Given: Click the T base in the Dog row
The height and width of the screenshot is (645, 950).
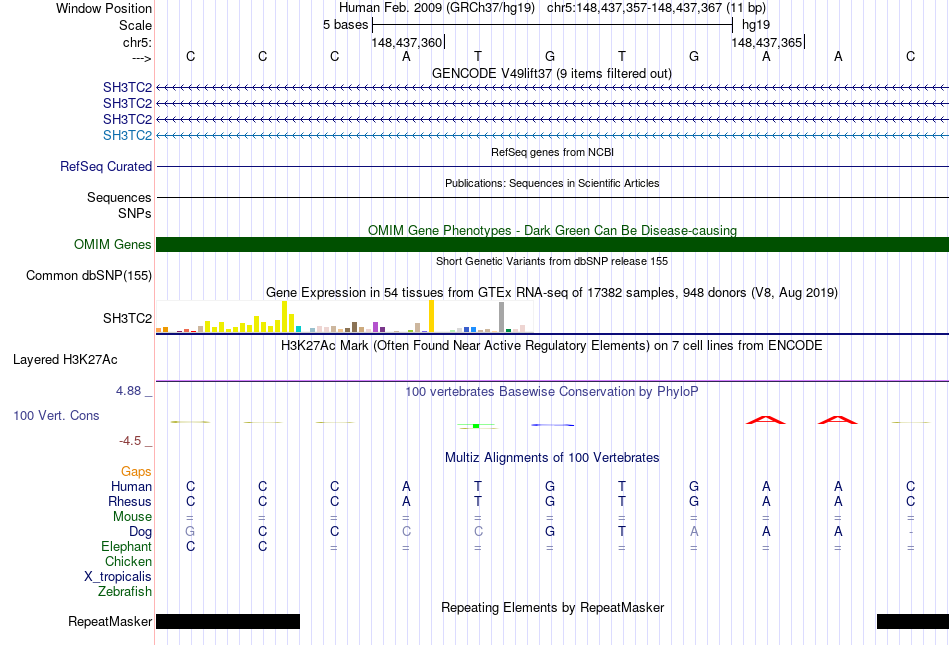Looking at the screenshot, I should tap(622, 531).
